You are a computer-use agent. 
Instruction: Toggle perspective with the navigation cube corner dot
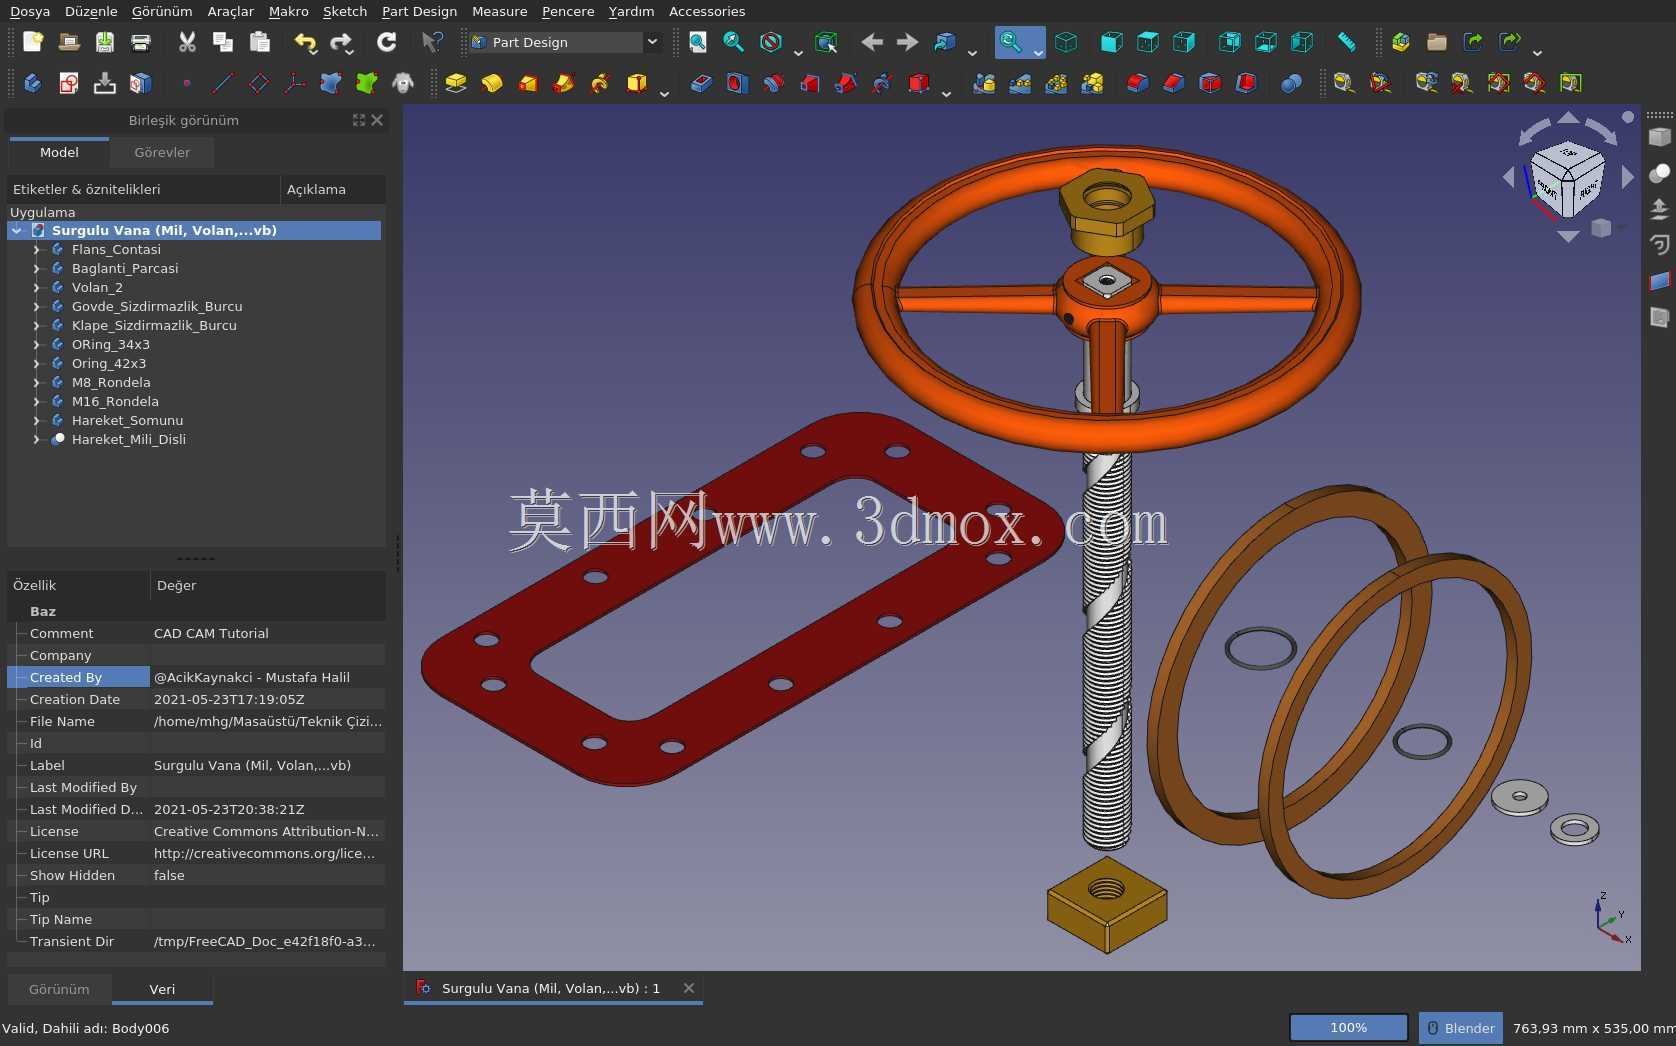click(1628, 117)
